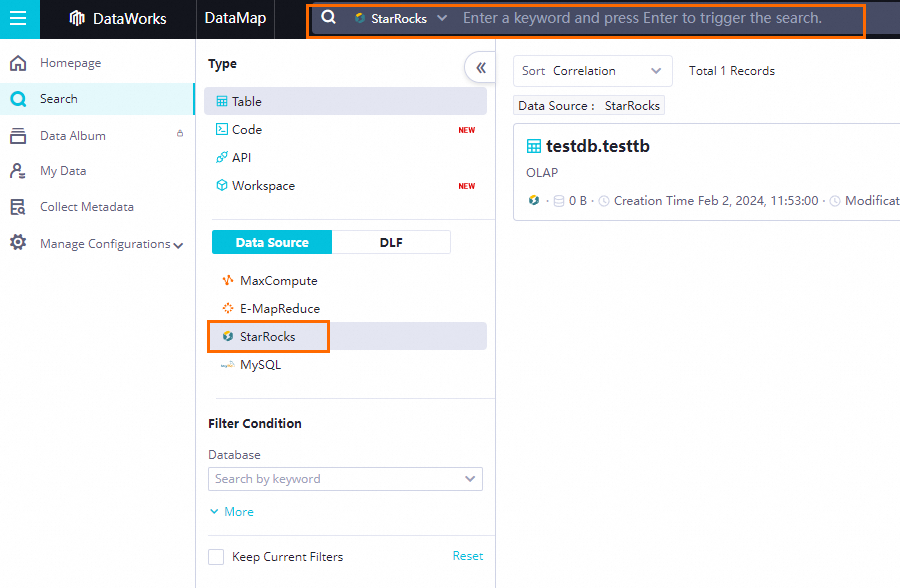Open the StarRocks search scope dropdown

click(x=401, y=18)
